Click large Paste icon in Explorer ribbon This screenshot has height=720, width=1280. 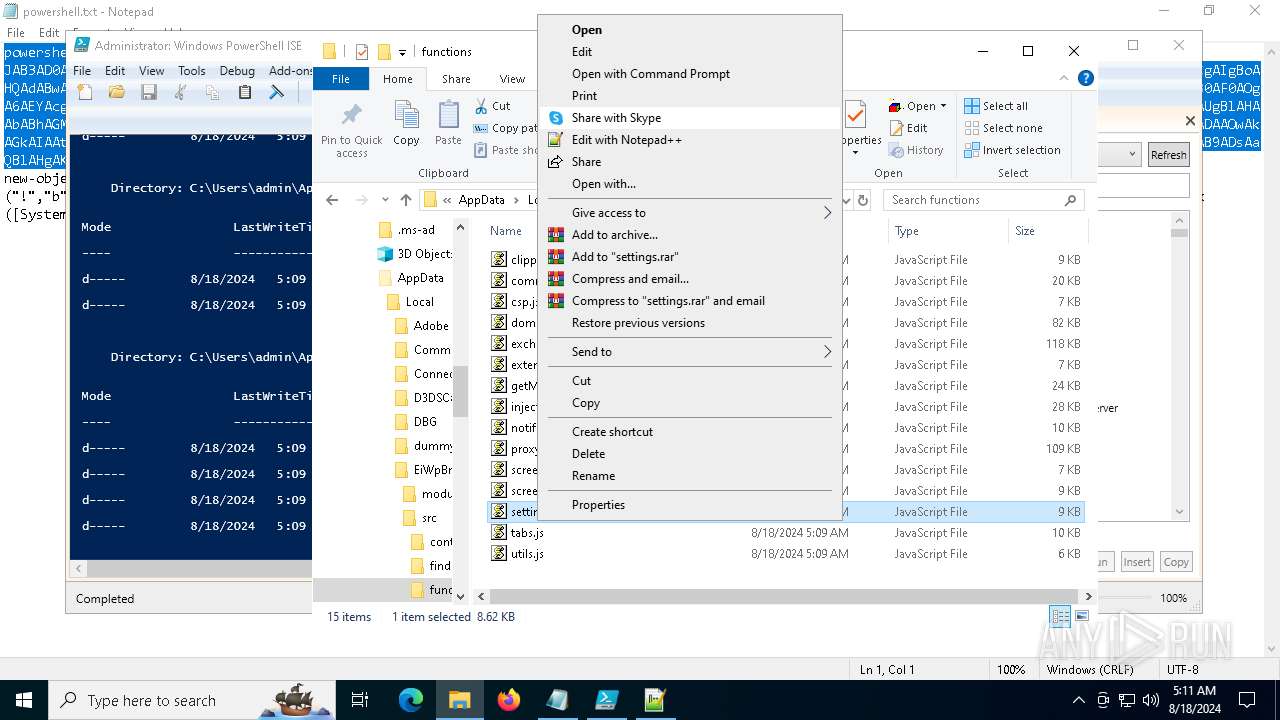tap(448, 124)
